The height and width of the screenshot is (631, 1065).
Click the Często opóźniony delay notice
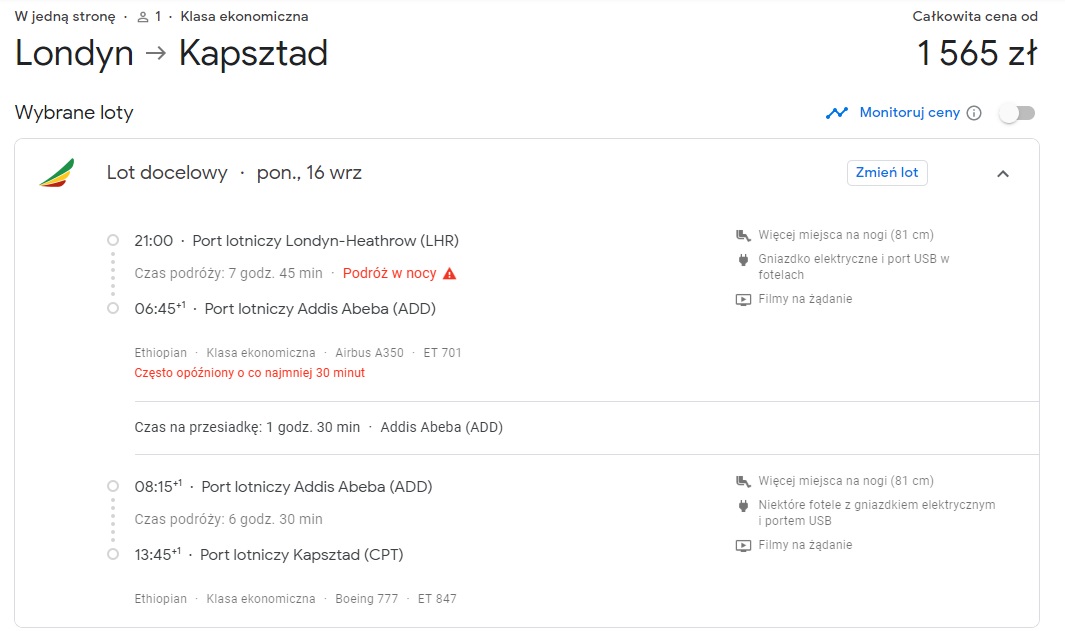coord(249,373)
